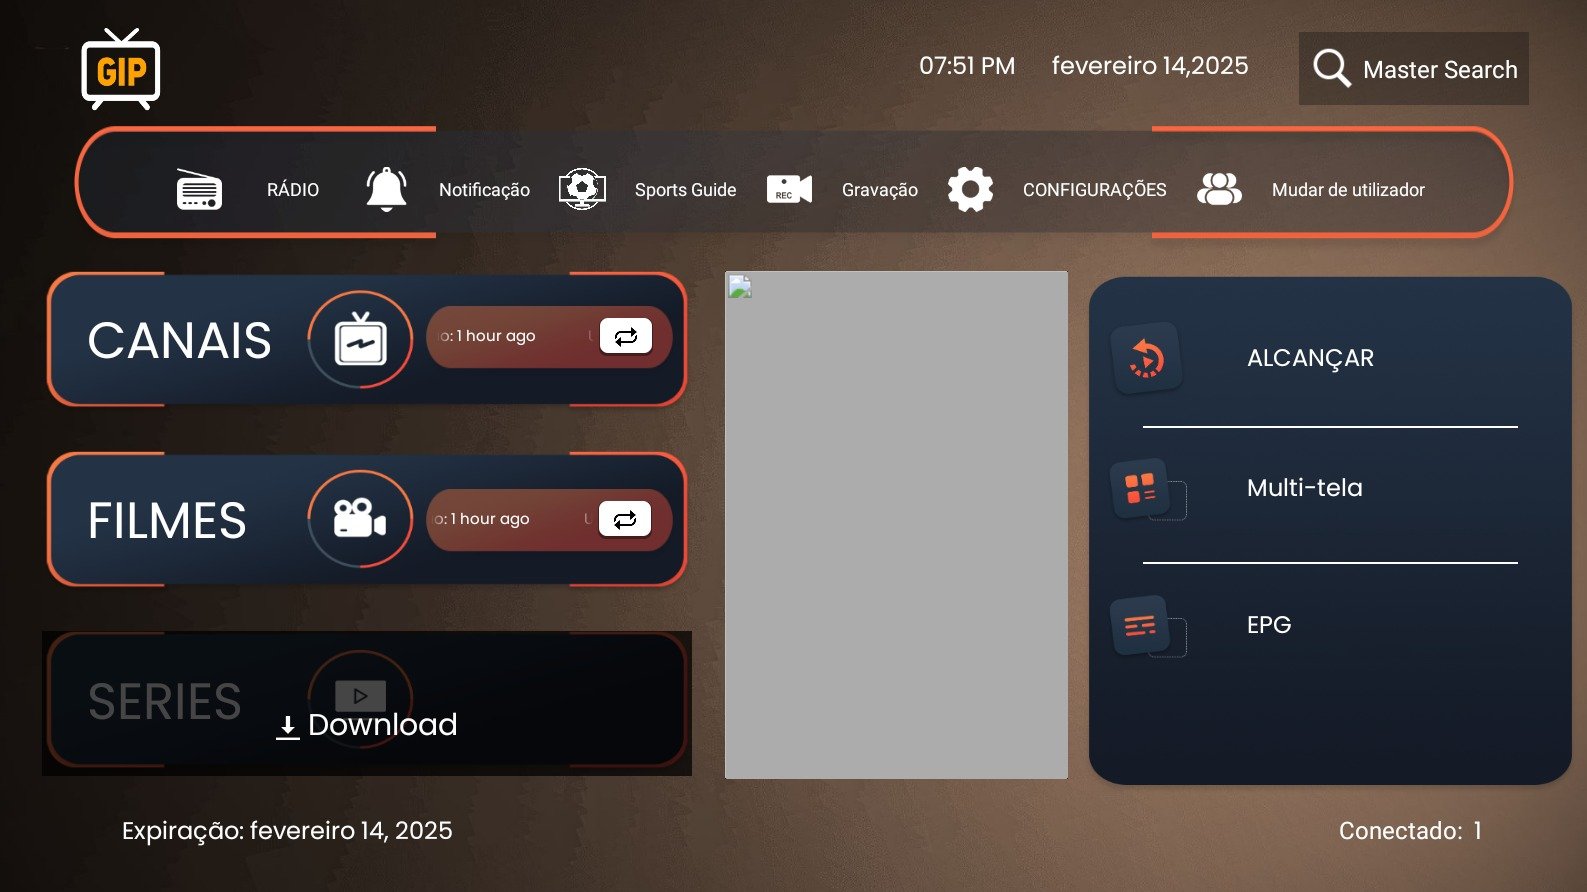Screen dimensions: 1587x892
Task: Open the settings gear icon
Action: point(970,189)
